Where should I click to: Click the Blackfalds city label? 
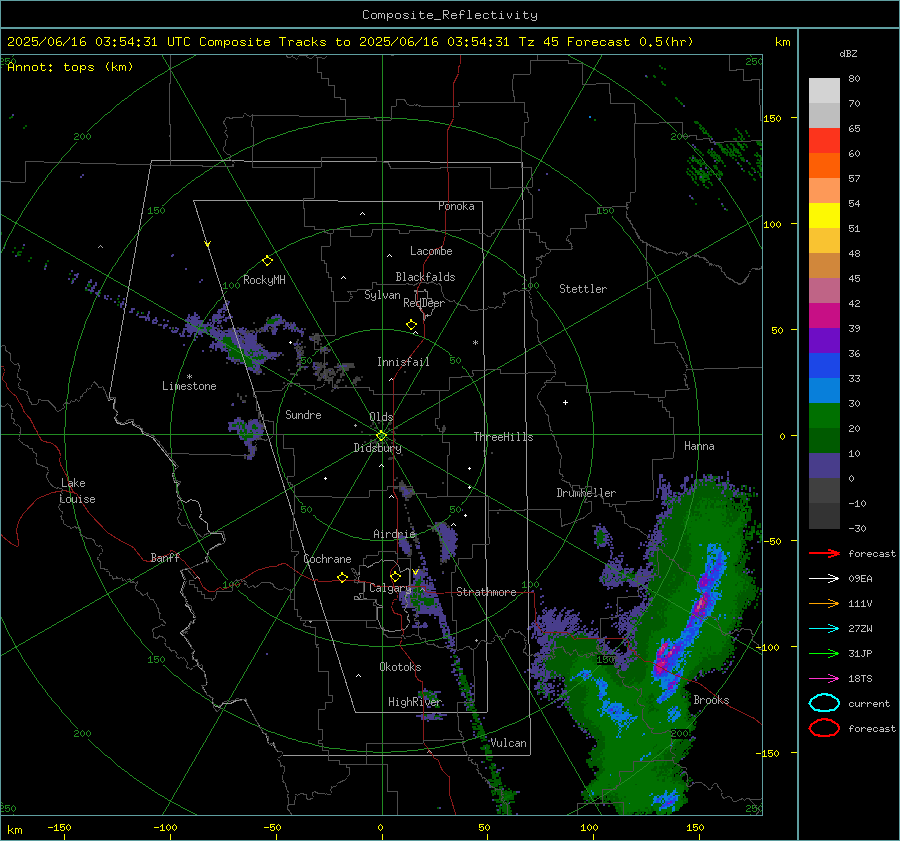click(425, 277)
